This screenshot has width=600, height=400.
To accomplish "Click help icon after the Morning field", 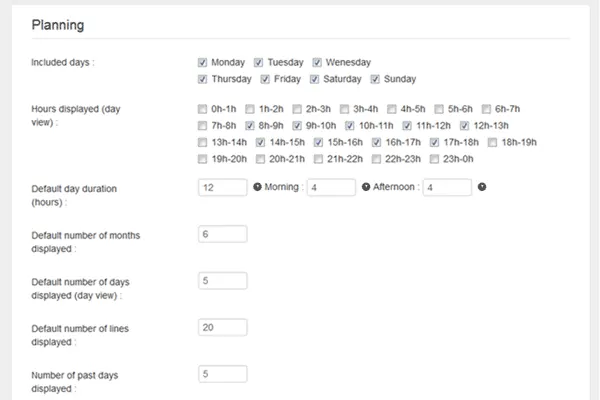I will tap(366, 187).
